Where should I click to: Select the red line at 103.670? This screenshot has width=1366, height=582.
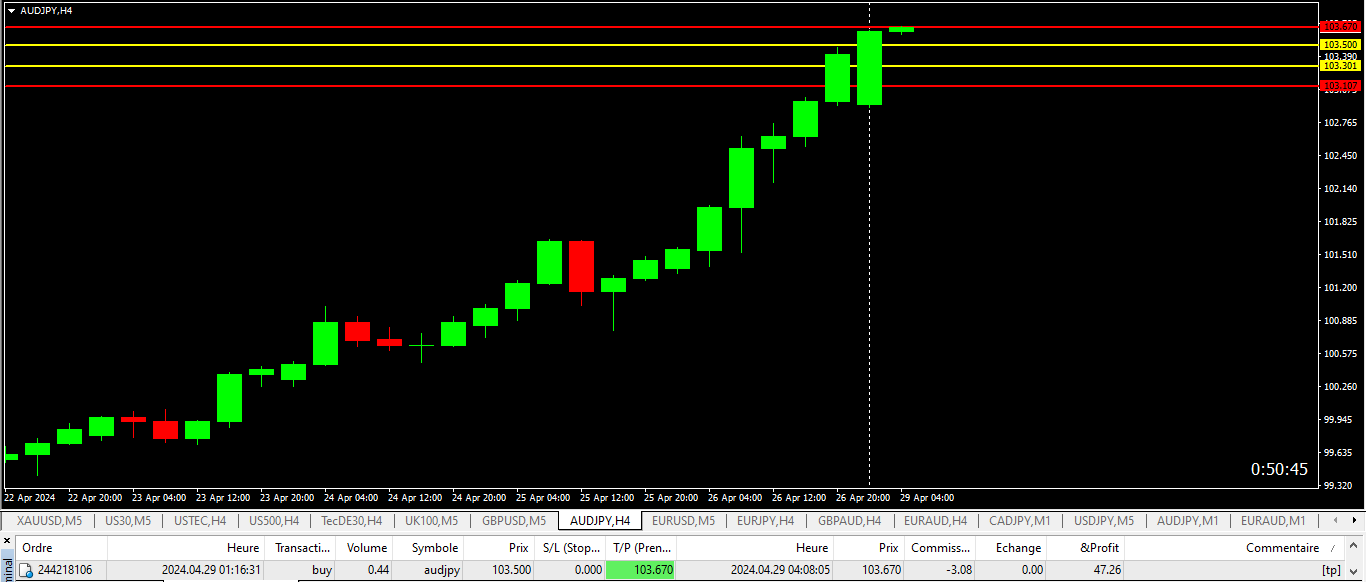point(660,26)
